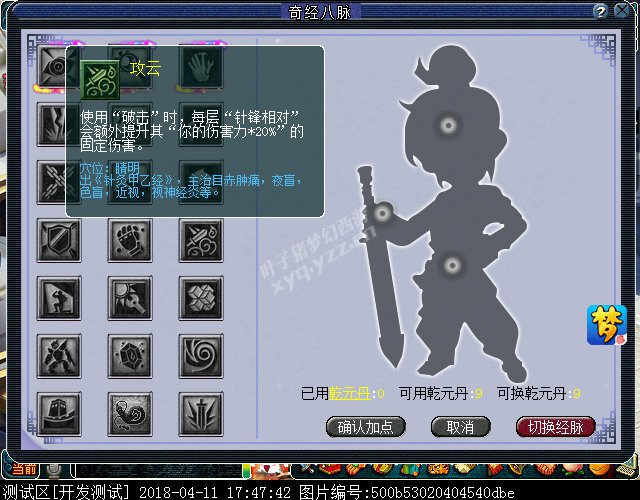The width and height of the screenshot is (640, 500).
Task: Switch to the 当前 chat channel tab
Action: tap(24, 469)
